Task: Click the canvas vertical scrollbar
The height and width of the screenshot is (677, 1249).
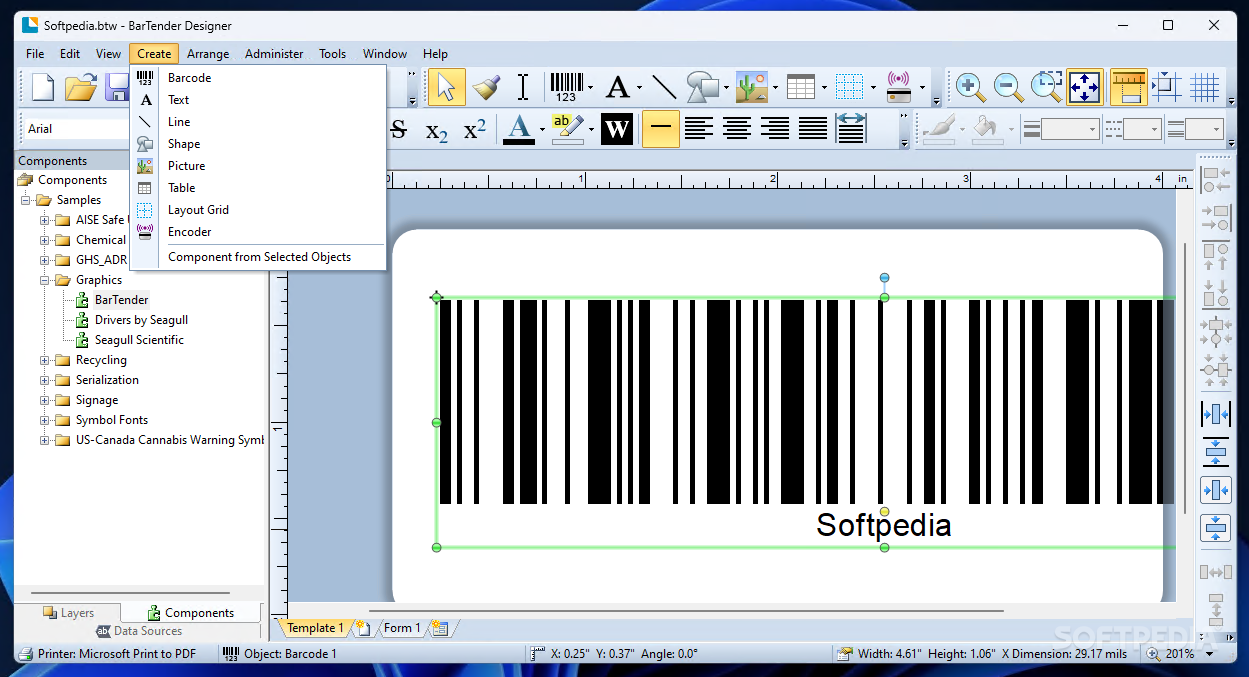Action: 1187,378
